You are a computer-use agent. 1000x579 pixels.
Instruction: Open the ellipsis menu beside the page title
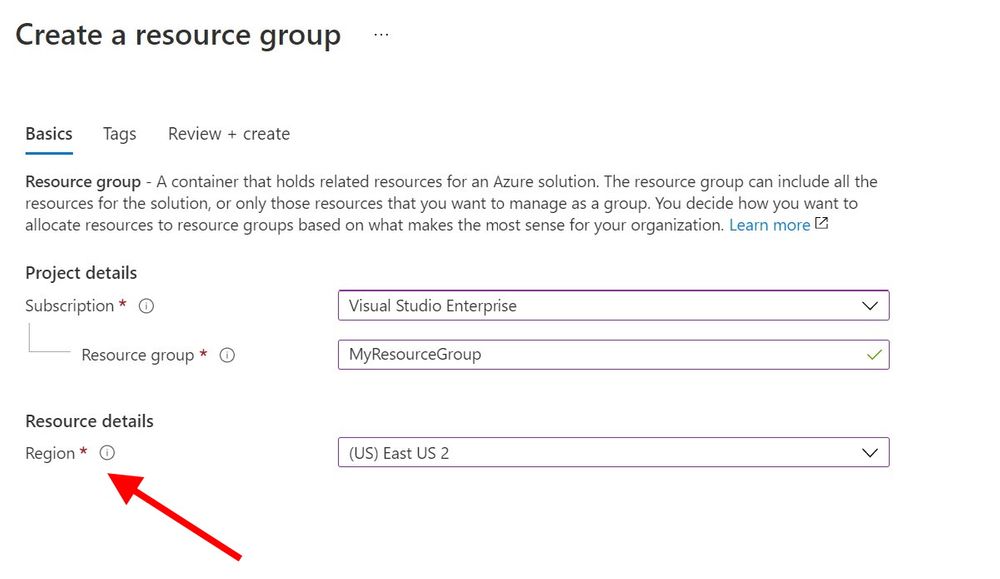381,32
